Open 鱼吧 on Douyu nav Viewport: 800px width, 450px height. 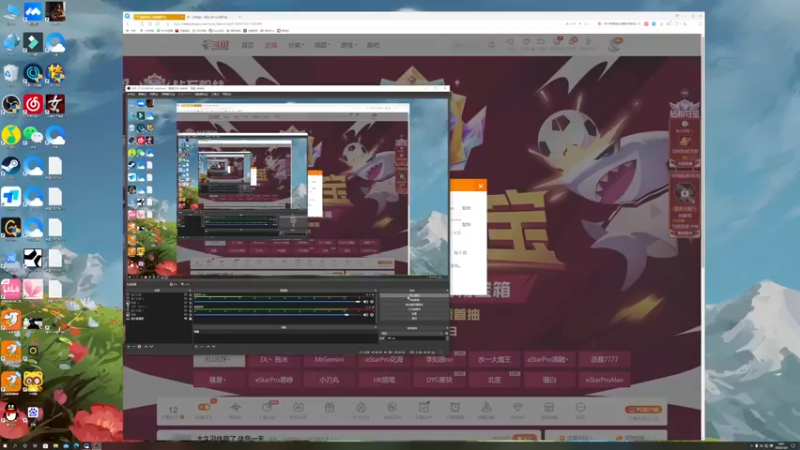pos(373,45)
